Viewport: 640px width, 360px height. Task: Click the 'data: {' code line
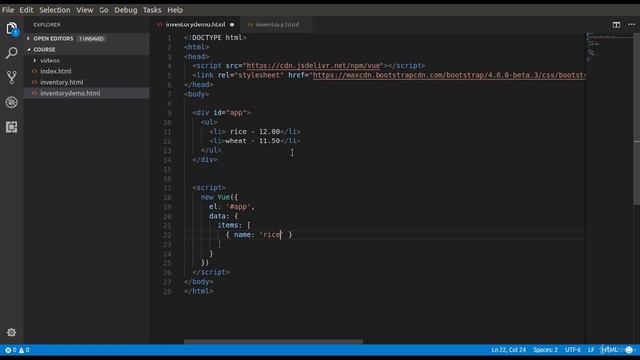click(x=223, y=216)
